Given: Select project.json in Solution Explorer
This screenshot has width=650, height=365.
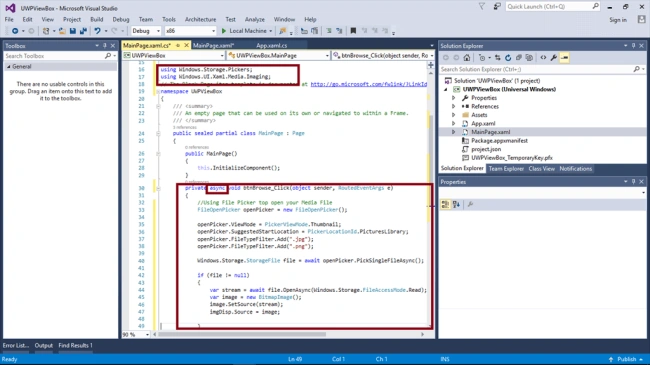Looking at the screenshot, I should (486, 149).
